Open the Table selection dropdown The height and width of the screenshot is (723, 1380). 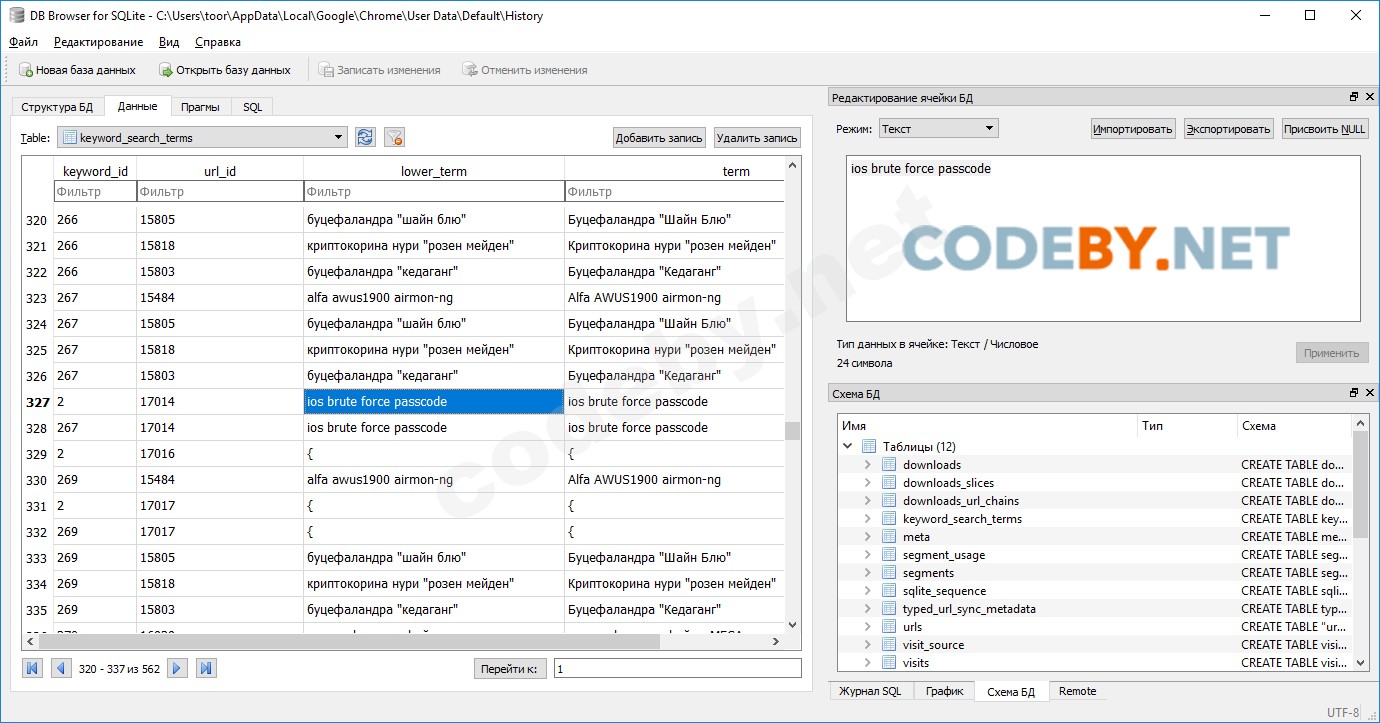(339, 137)
